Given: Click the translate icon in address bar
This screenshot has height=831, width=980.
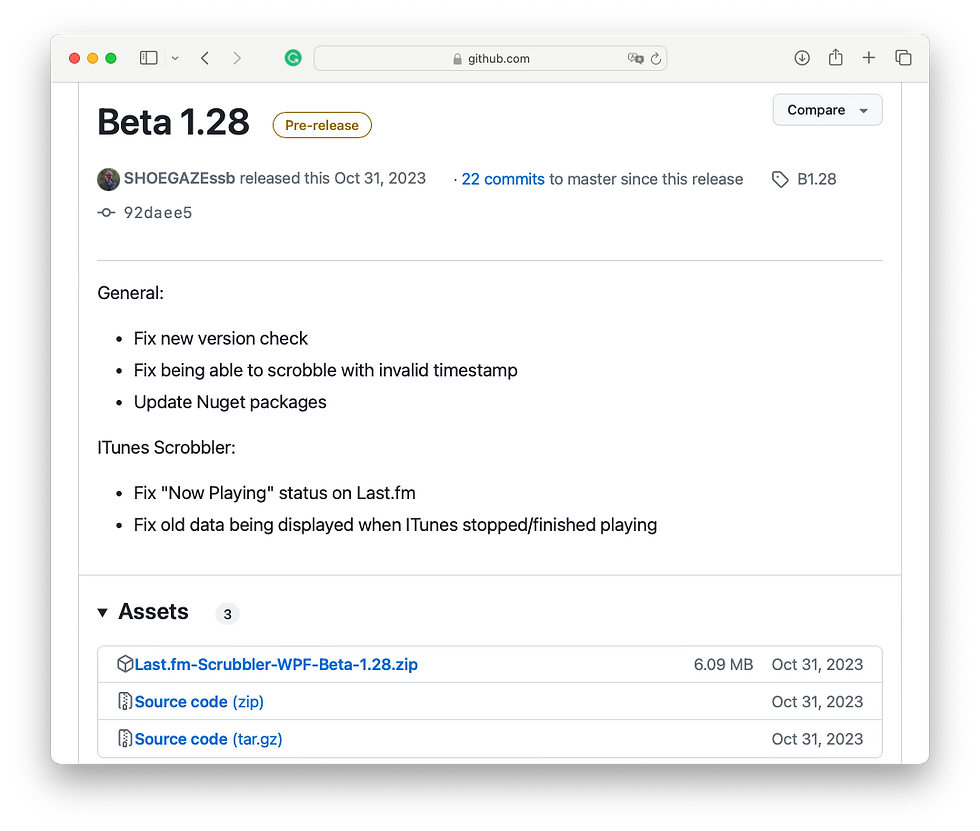Looking at the screenshot, I should point(635,58).
